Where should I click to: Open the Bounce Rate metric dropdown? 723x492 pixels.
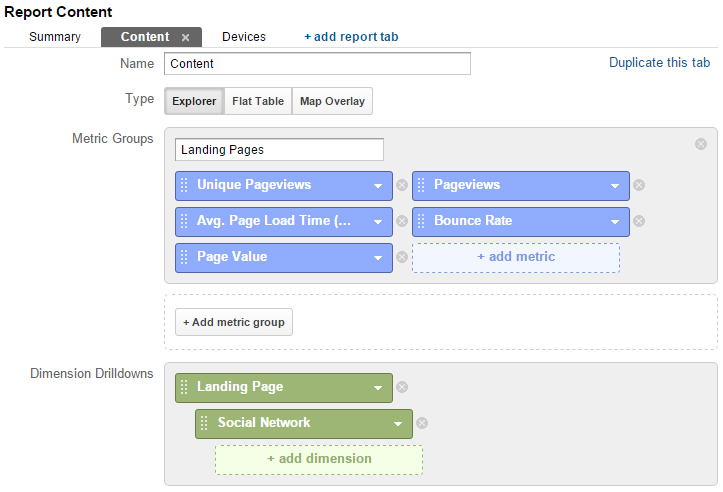[615, 222]
